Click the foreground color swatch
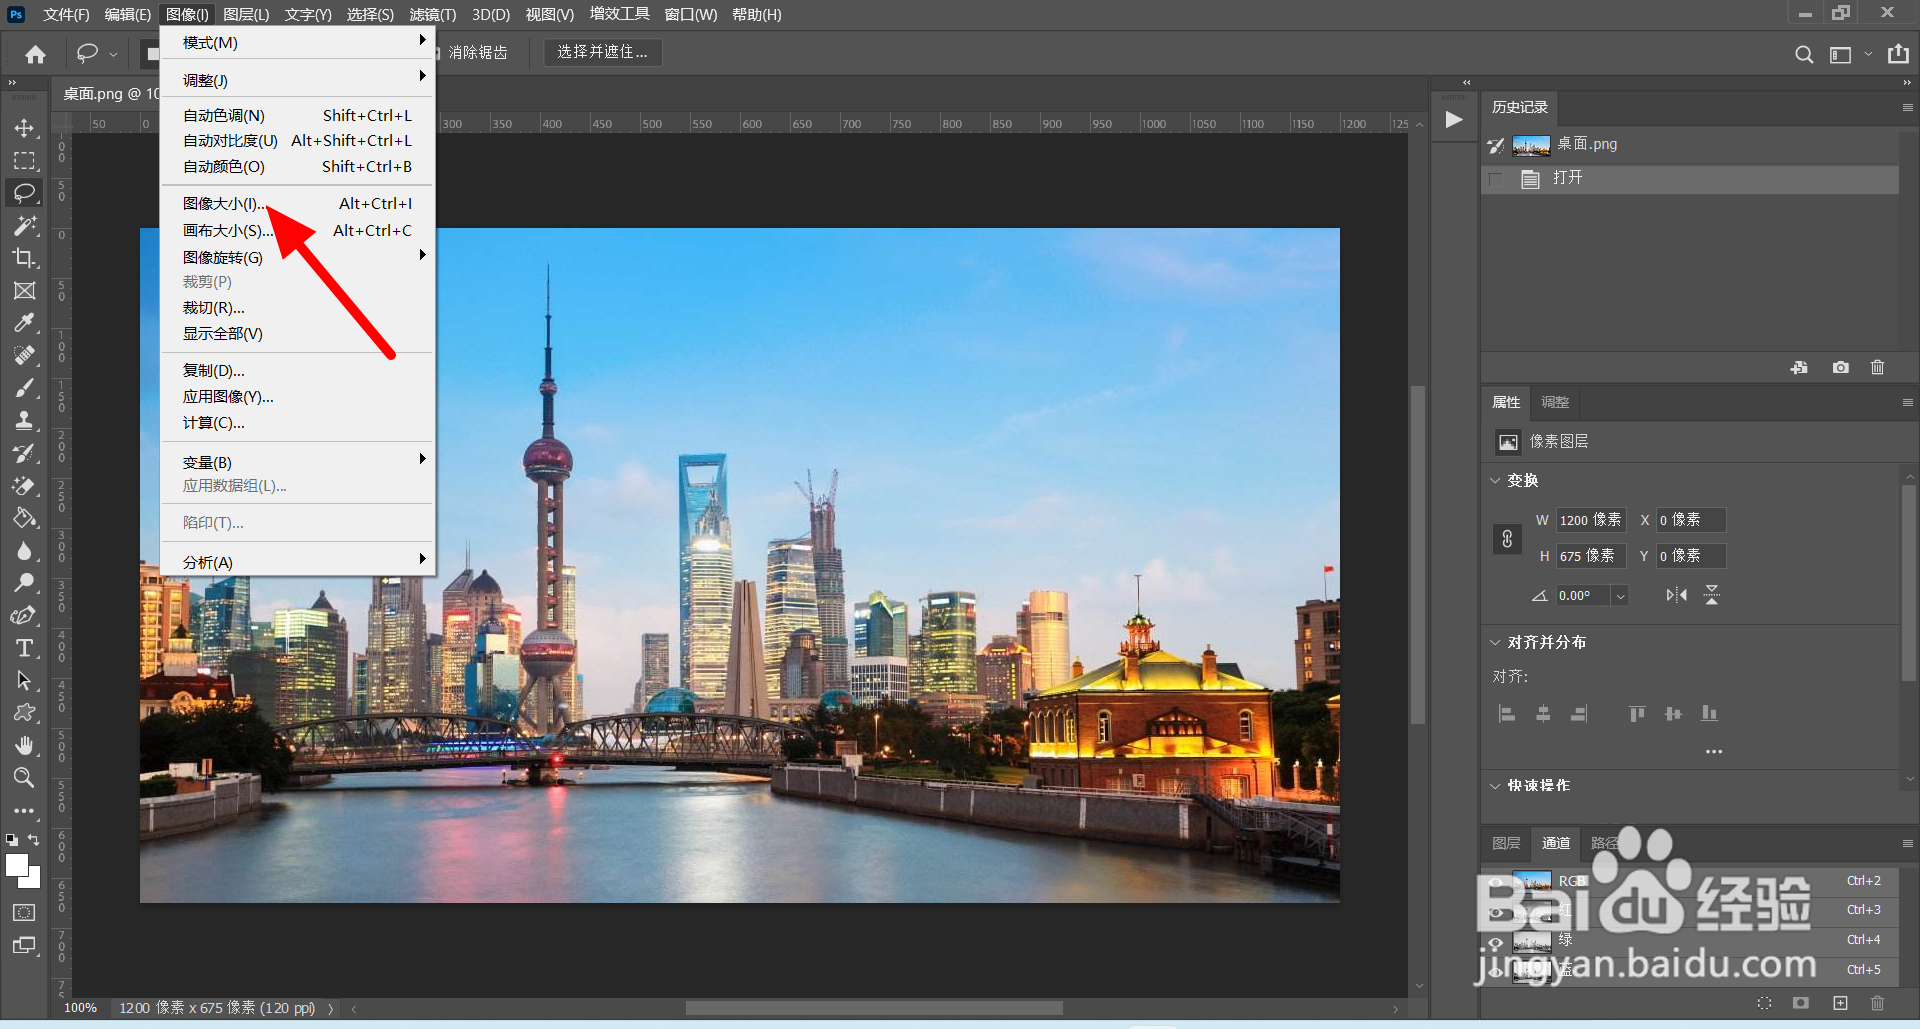The image size is (1920, 1029). (17, 866)
